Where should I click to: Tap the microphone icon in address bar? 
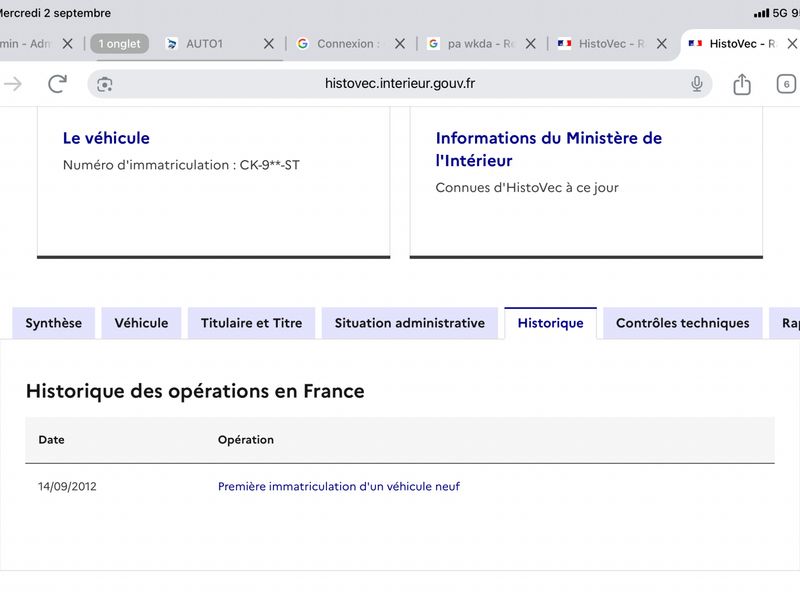pyautogui.click(x=696, y=84)
